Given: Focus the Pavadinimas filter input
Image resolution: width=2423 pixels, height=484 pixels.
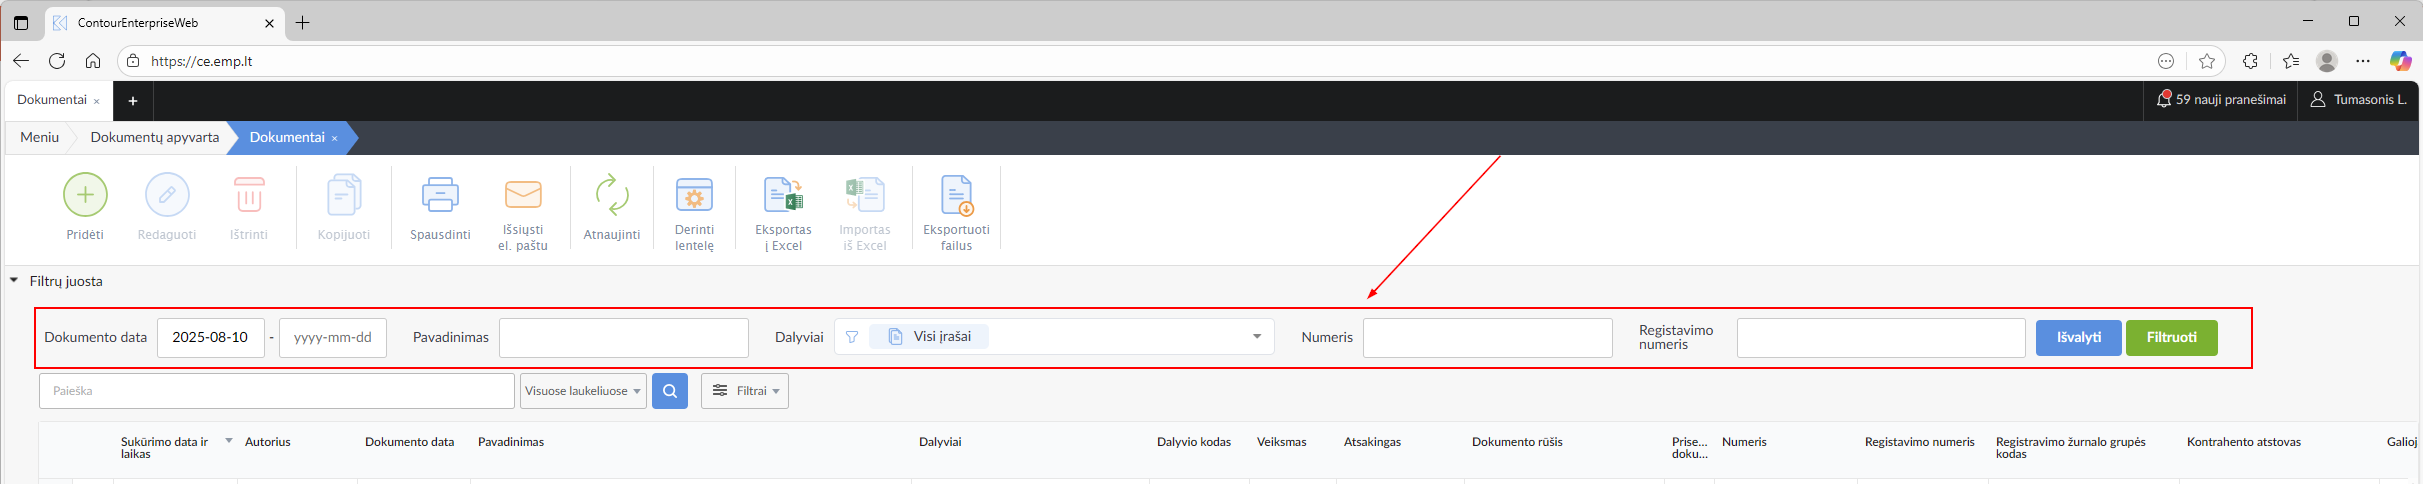Looking at the screenshot, I should [x=623, y=338].
